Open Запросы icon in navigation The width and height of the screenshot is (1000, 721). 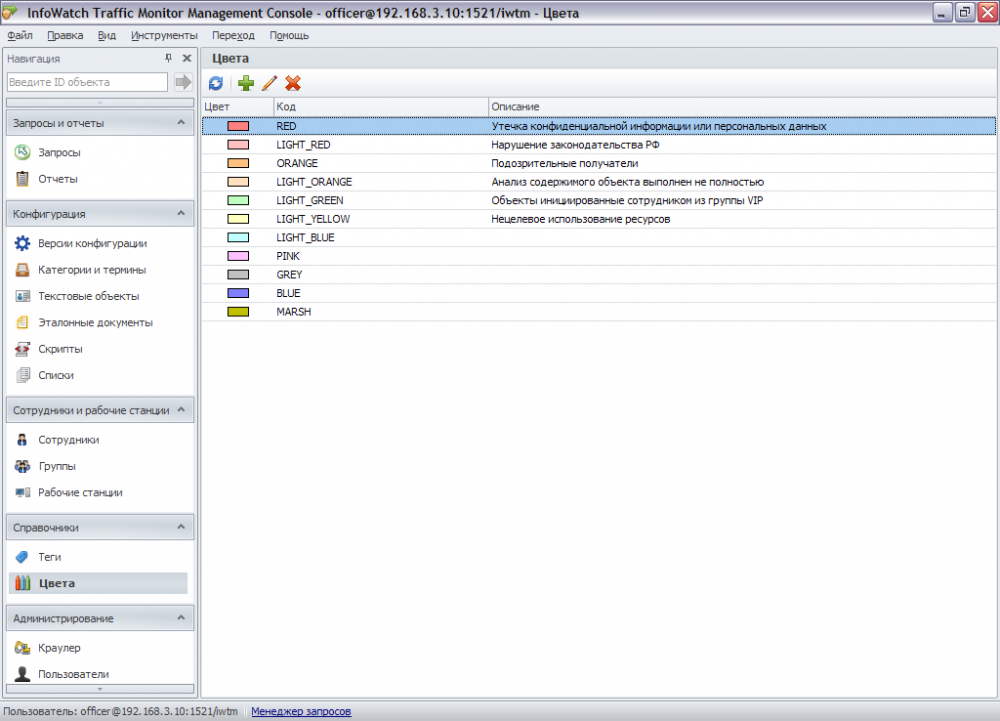[22, 152]
